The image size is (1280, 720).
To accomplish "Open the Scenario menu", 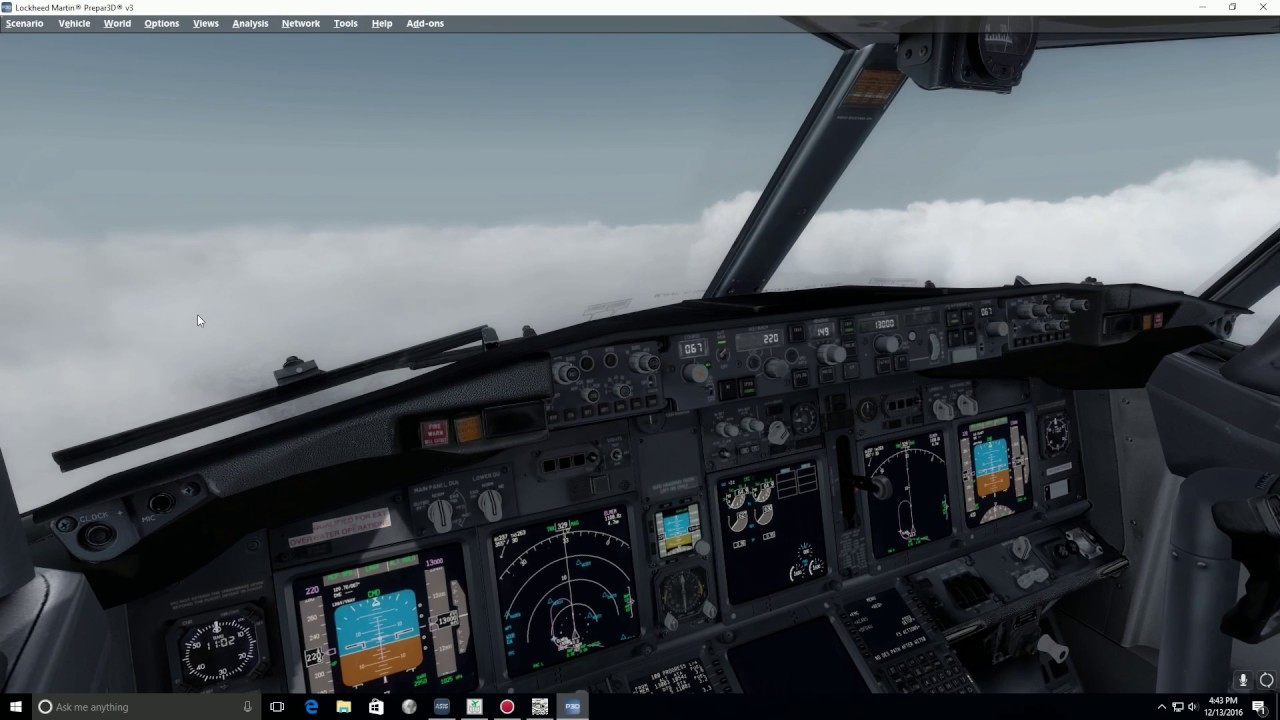I will [x=25, y=23].
